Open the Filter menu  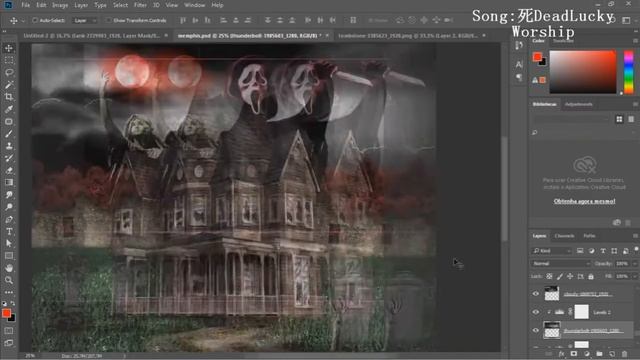click(140, 5)
